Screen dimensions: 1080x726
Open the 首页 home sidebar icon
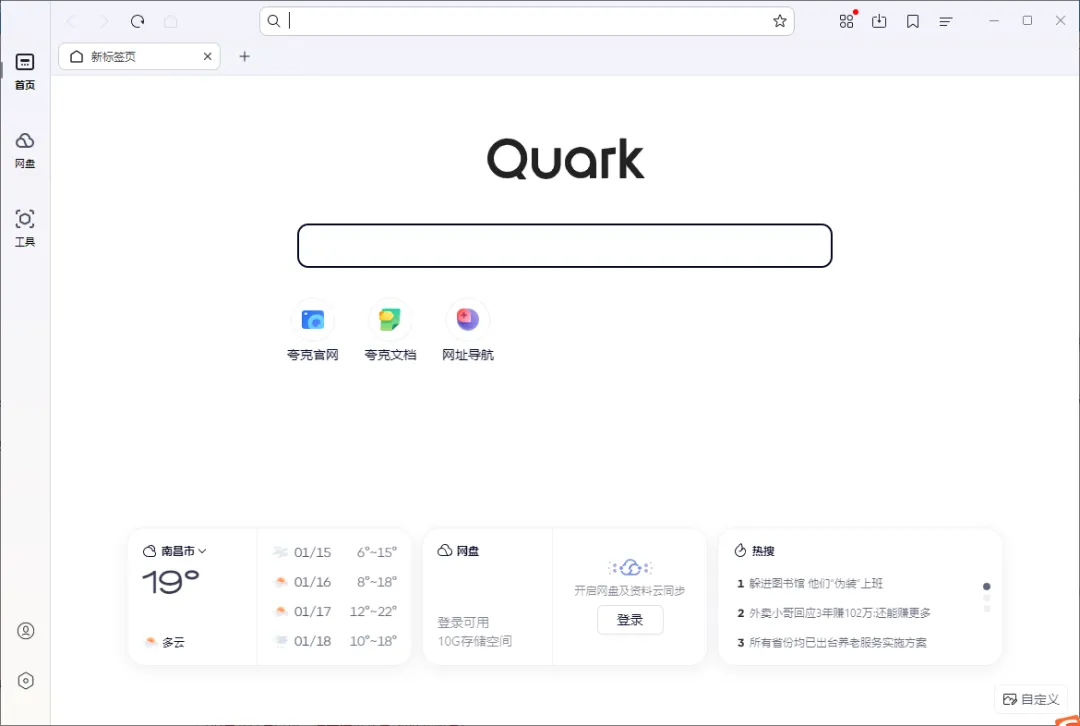[x=25, y=72]
